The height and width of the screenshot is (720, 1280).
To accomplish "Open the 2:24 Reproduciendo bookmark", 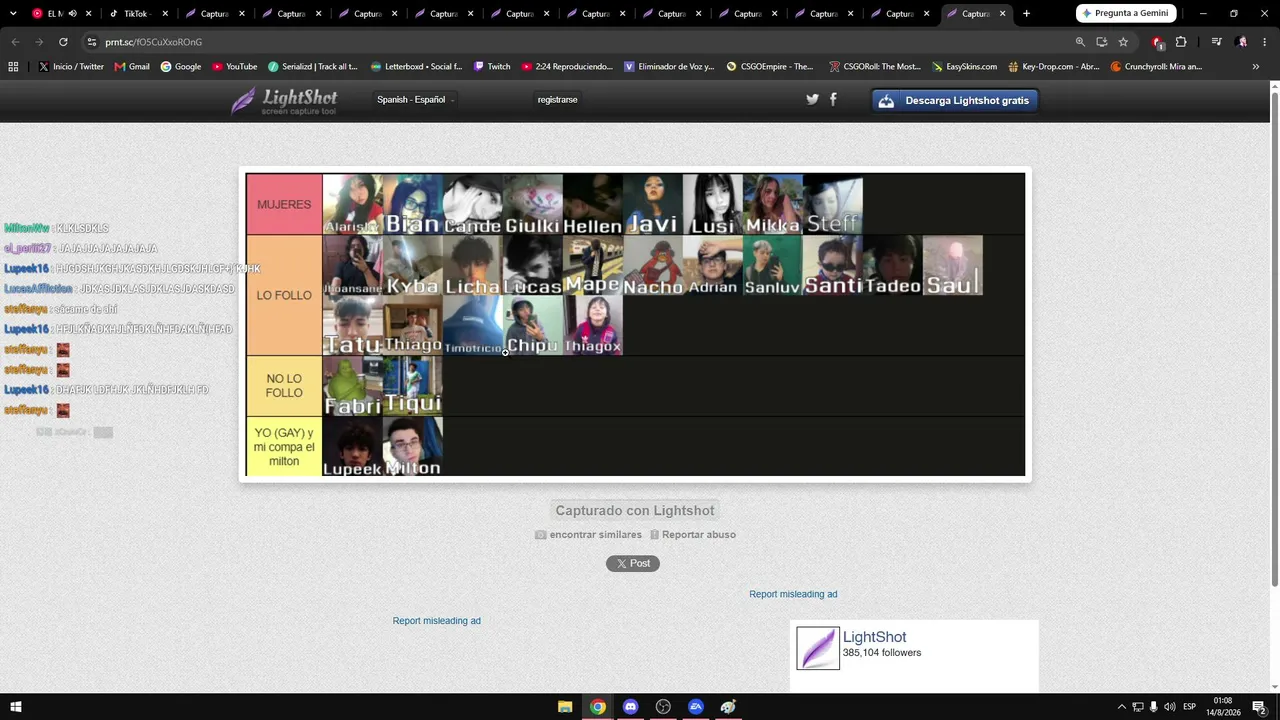I will click(x=566, y=67).
